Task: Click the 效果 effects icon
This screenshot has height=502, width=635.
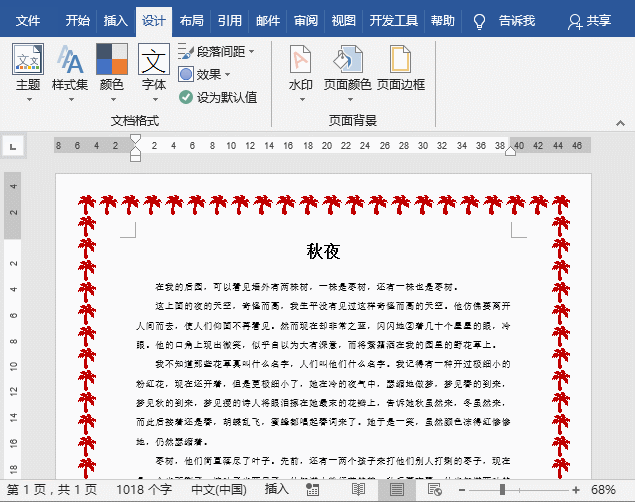Action: point(186,74)
